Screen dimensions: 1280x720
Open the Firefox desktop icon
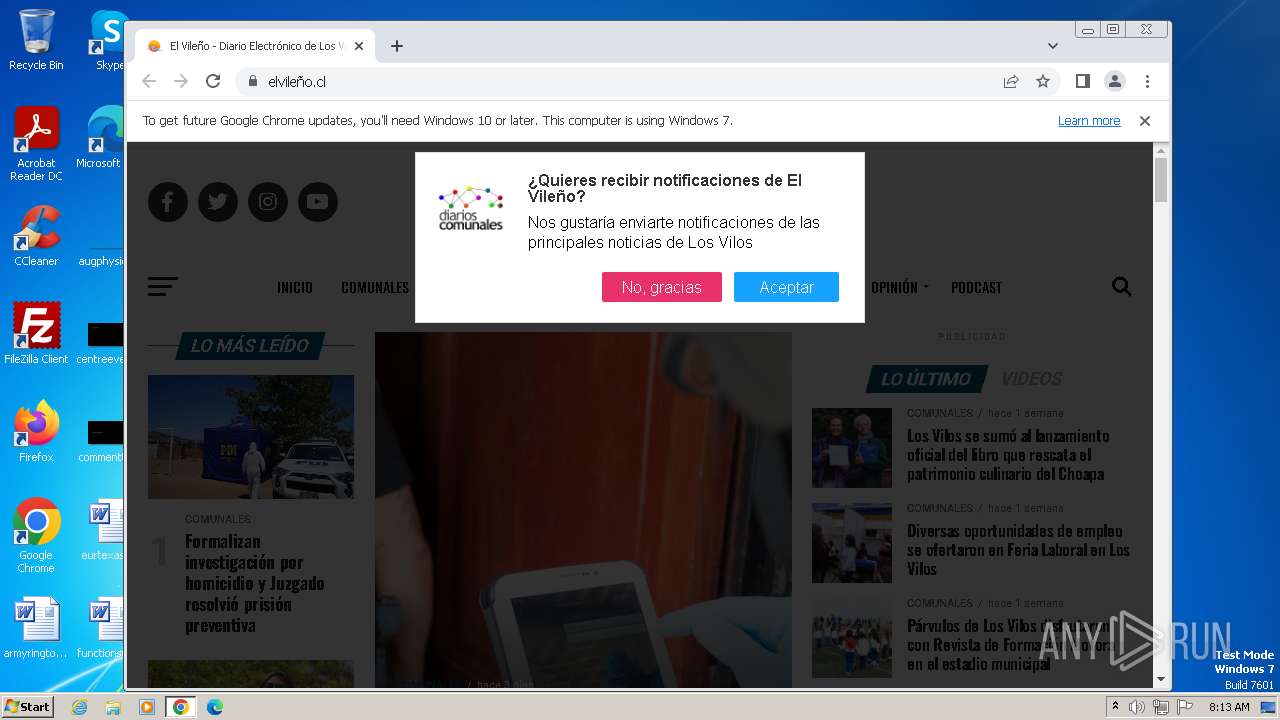pos(37,432)
